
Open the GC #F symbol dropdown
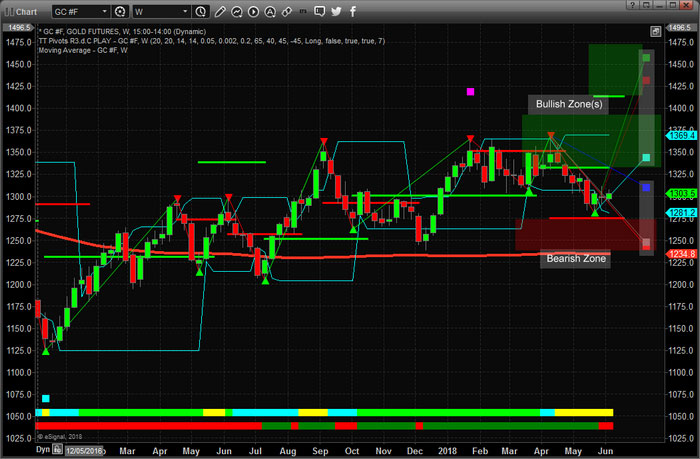[x=80, y=12]
